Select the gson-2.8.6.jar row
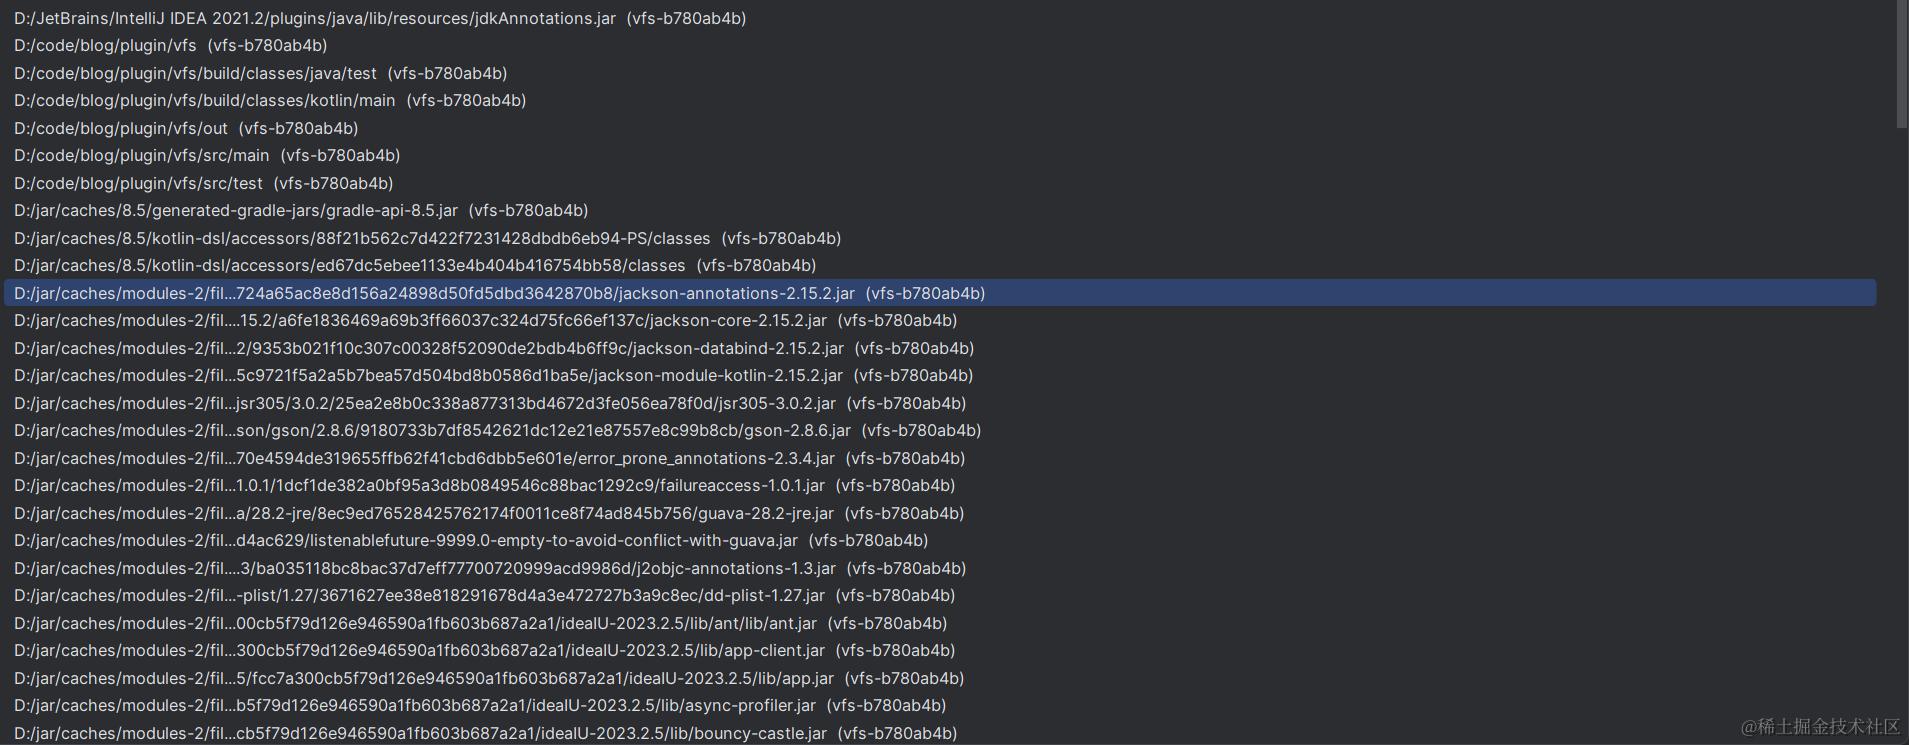The width and height of the screenshot is (1909, 745). (940, 430)
